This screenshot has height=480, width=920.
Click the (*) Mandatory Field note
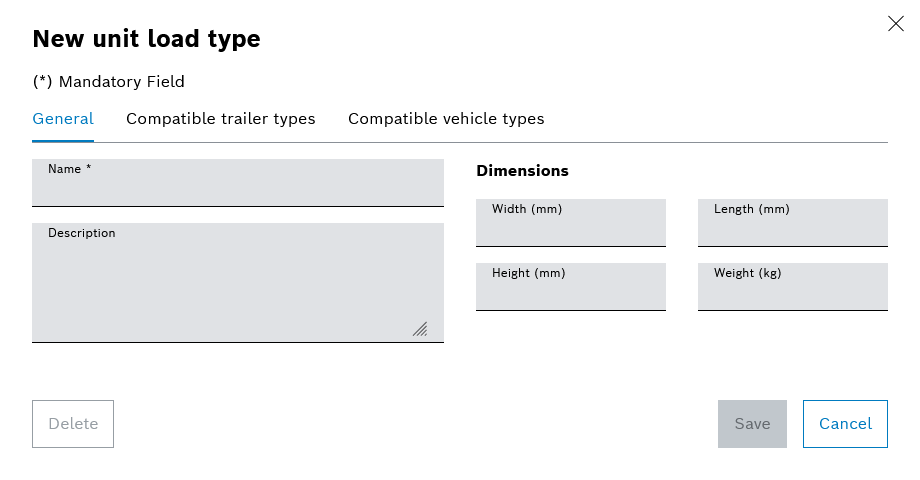coord(109,82)
